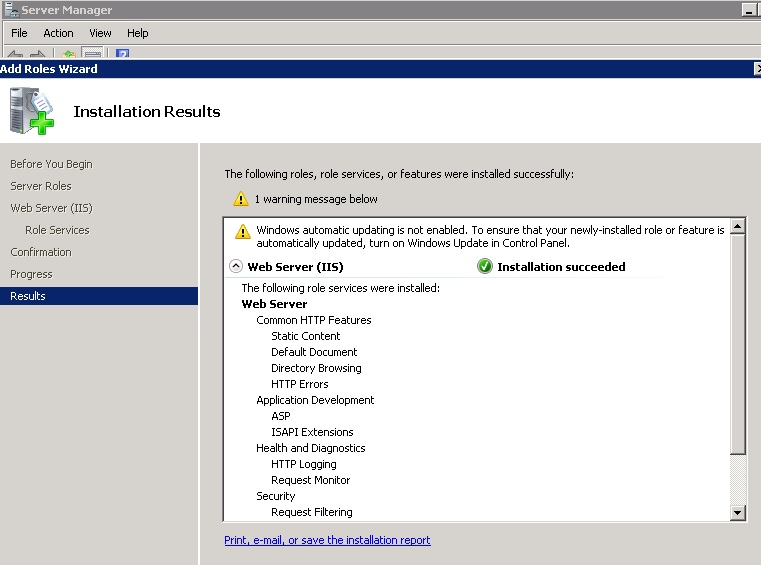Click the 'Health and Diagnostics' entry
Screen dimensions: 761x565
point(311,448)
